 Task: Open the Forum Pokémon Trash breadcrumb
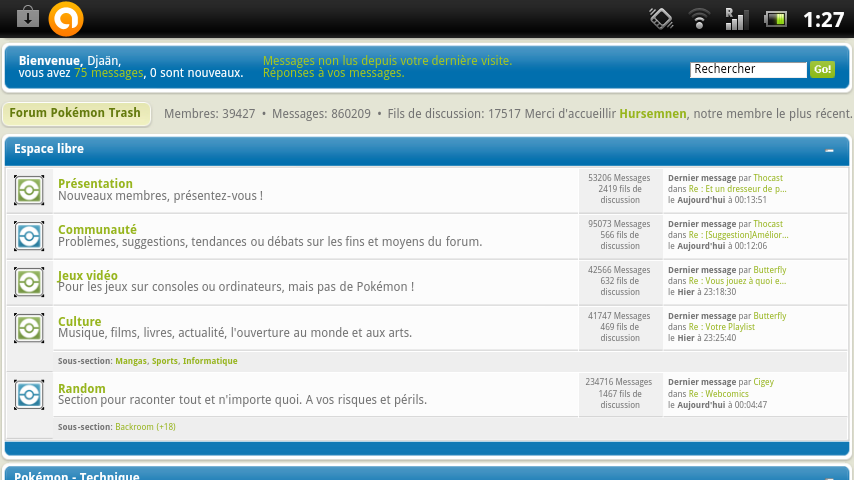click(x=76, y=113)
